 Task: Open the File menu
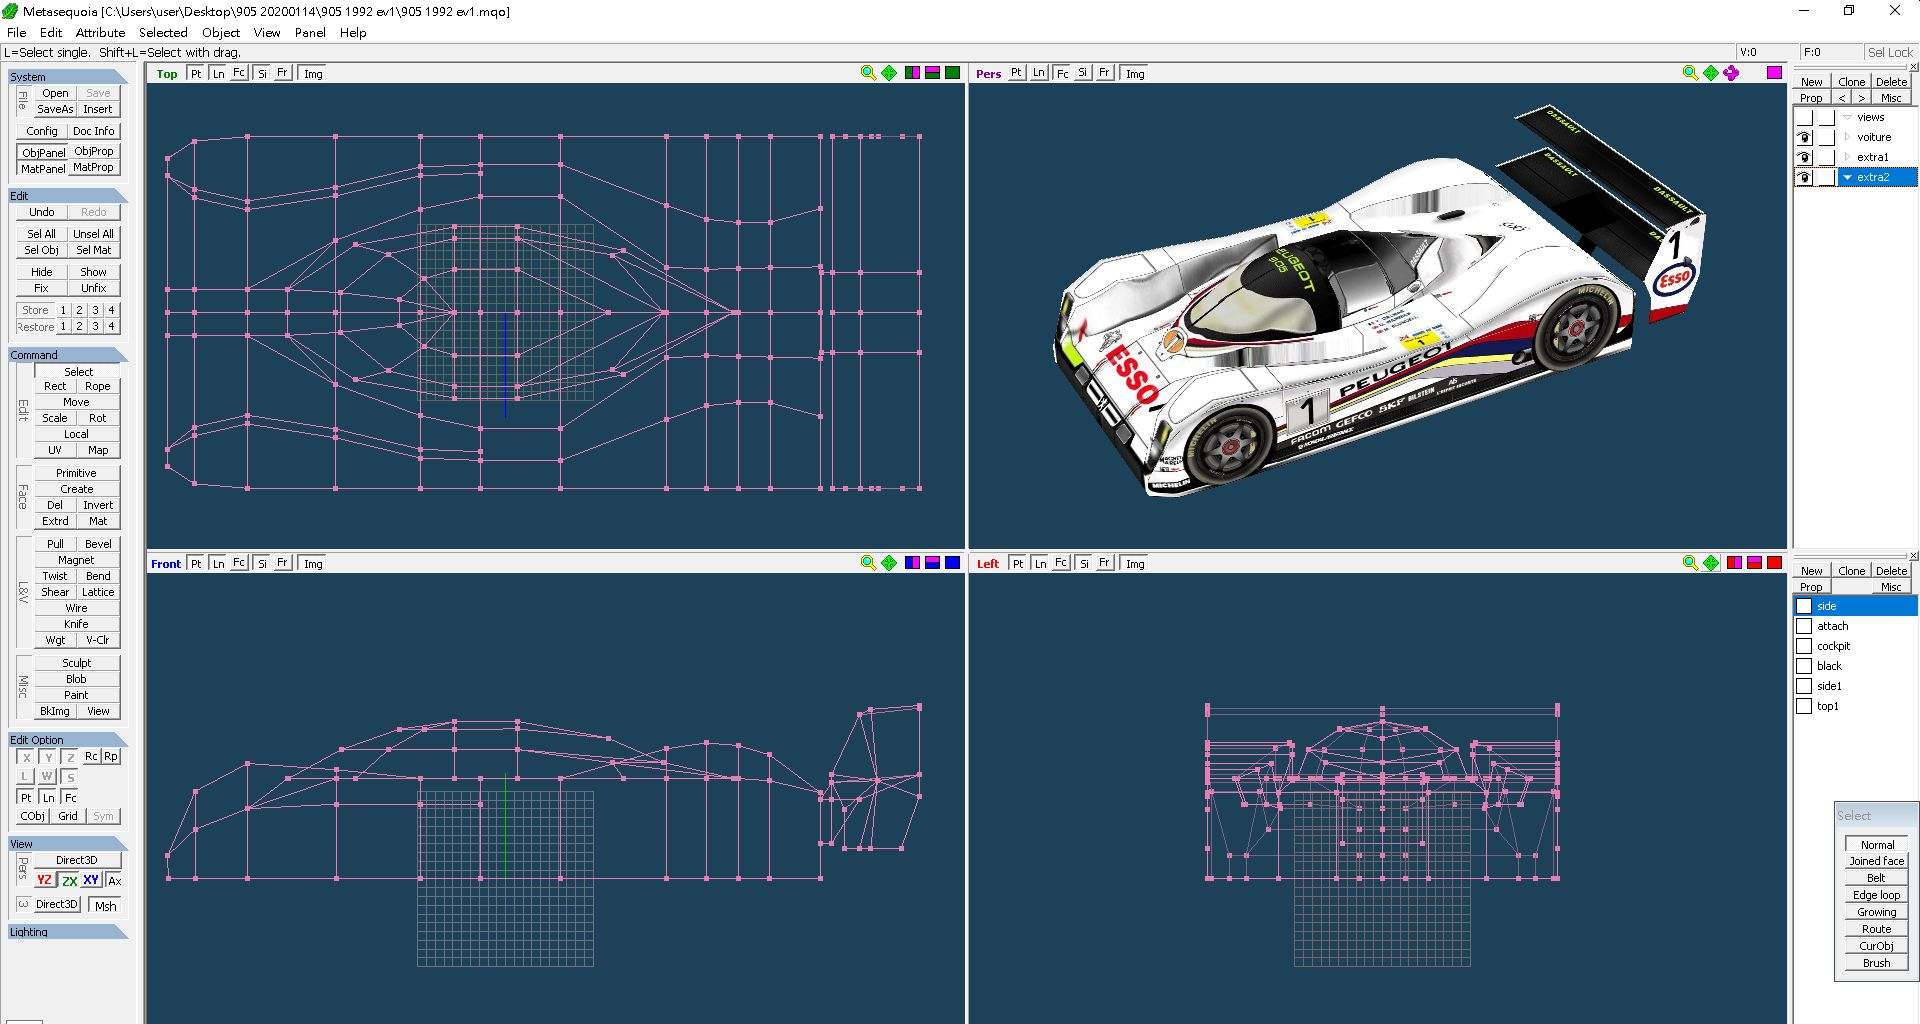[16, 32]
